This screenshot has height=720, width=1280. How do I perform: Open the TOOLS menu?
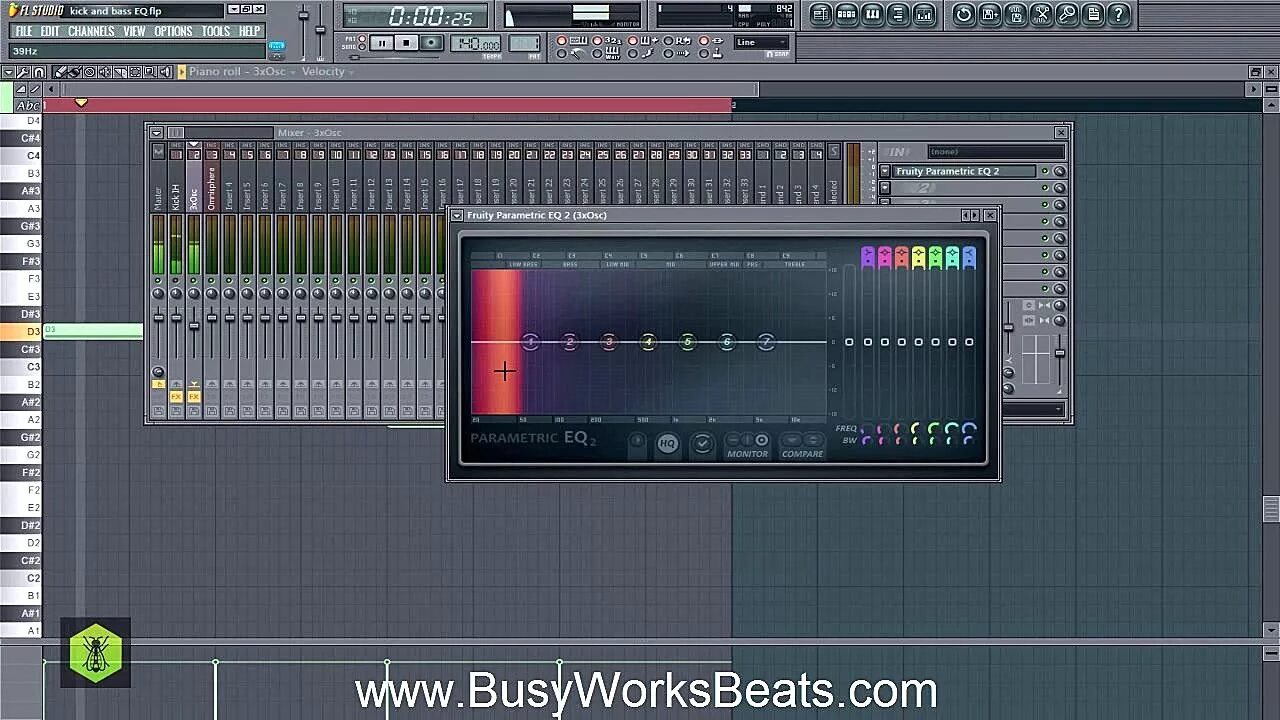pyautogui.click(x=216, y=31)
